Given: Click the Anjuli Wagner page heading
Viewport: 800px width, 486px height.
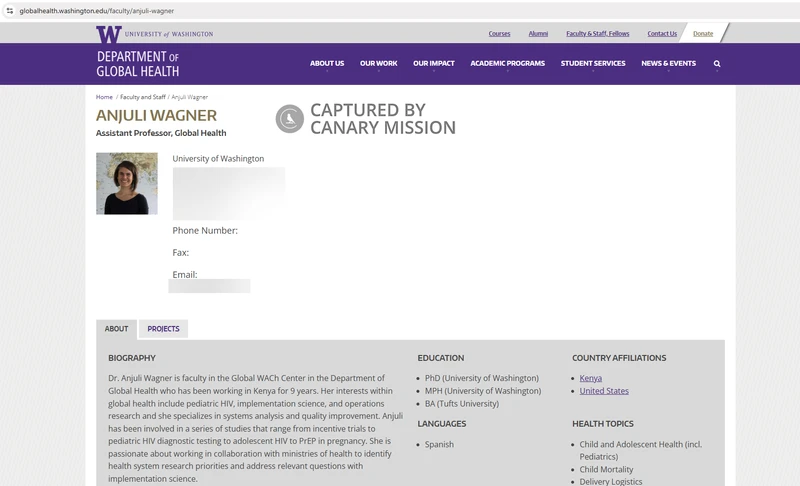Looking at the screenshot, I should 156,116.
